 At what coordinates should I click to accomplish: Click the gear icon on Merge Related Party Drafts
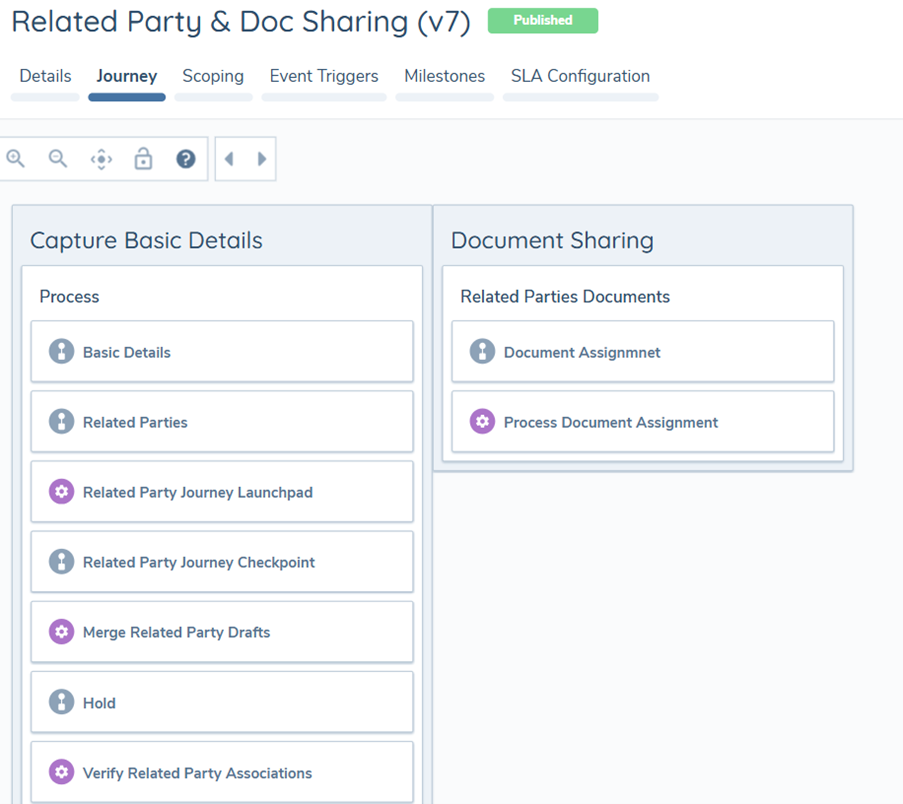[x=62, y=632]
